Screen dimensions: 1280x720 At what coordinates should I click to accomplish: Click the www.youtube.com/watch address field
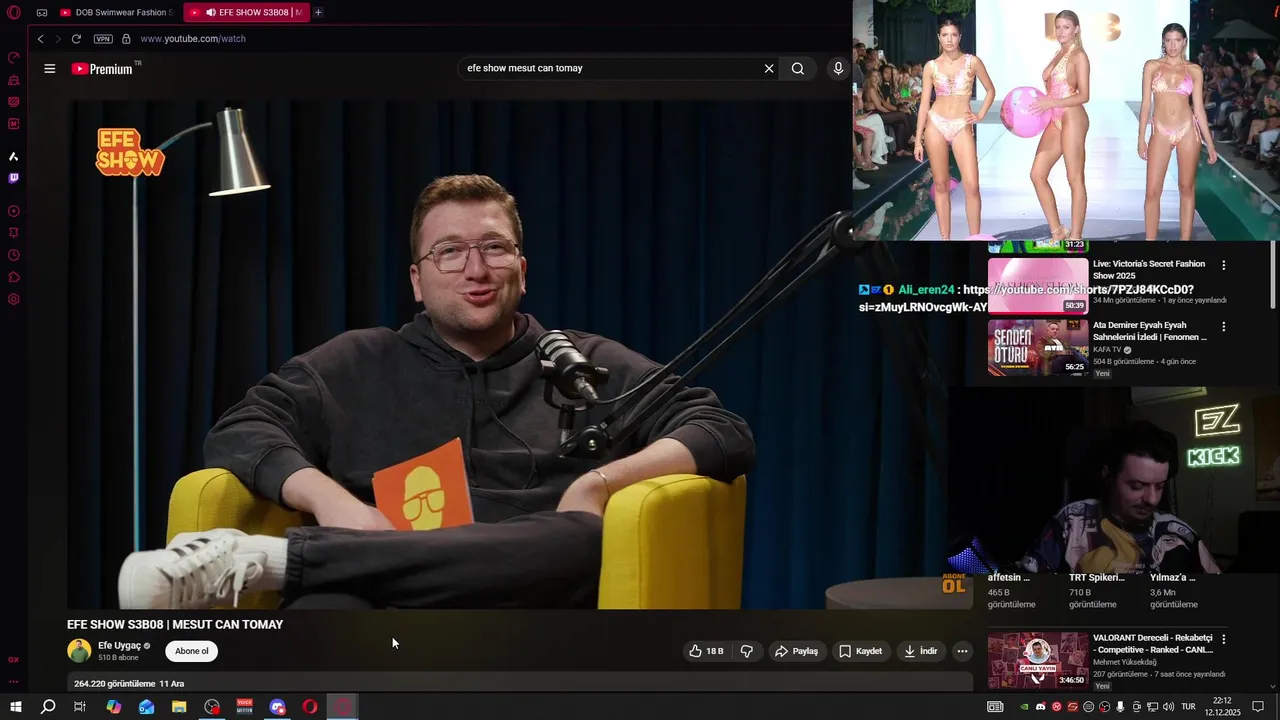(193, 39)
